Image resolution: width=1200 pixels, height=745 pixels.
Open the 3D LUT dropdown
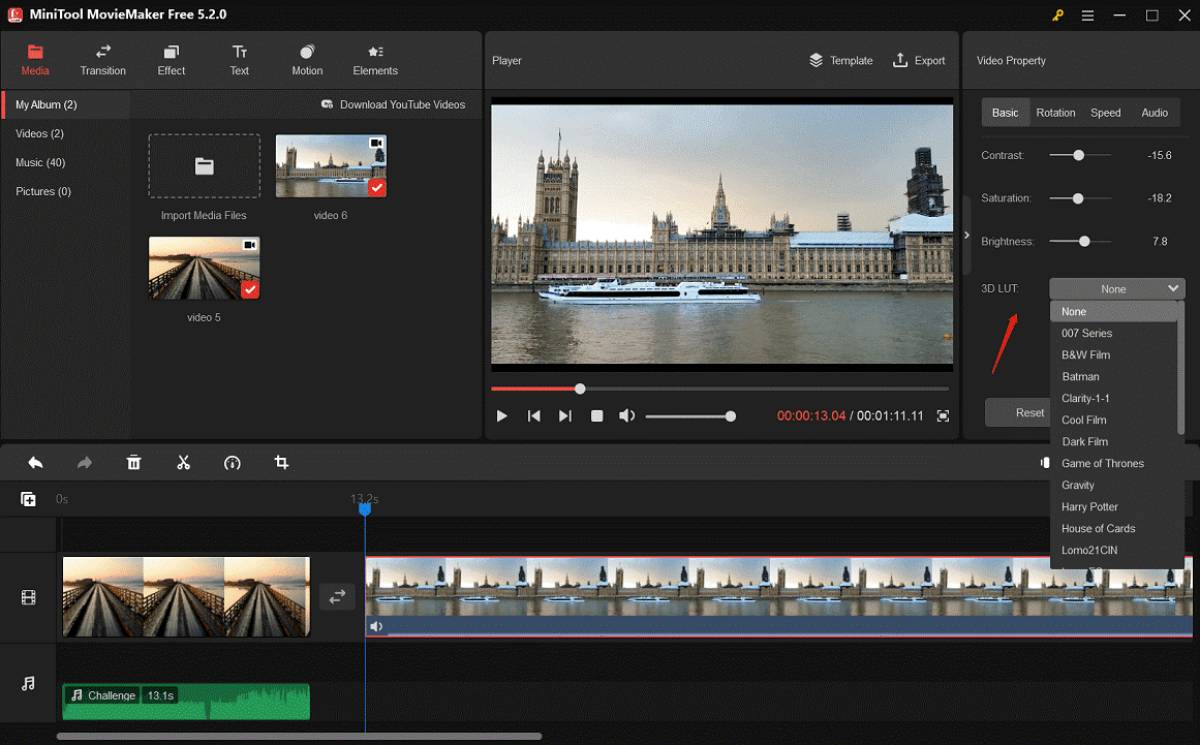[1117, 289]
